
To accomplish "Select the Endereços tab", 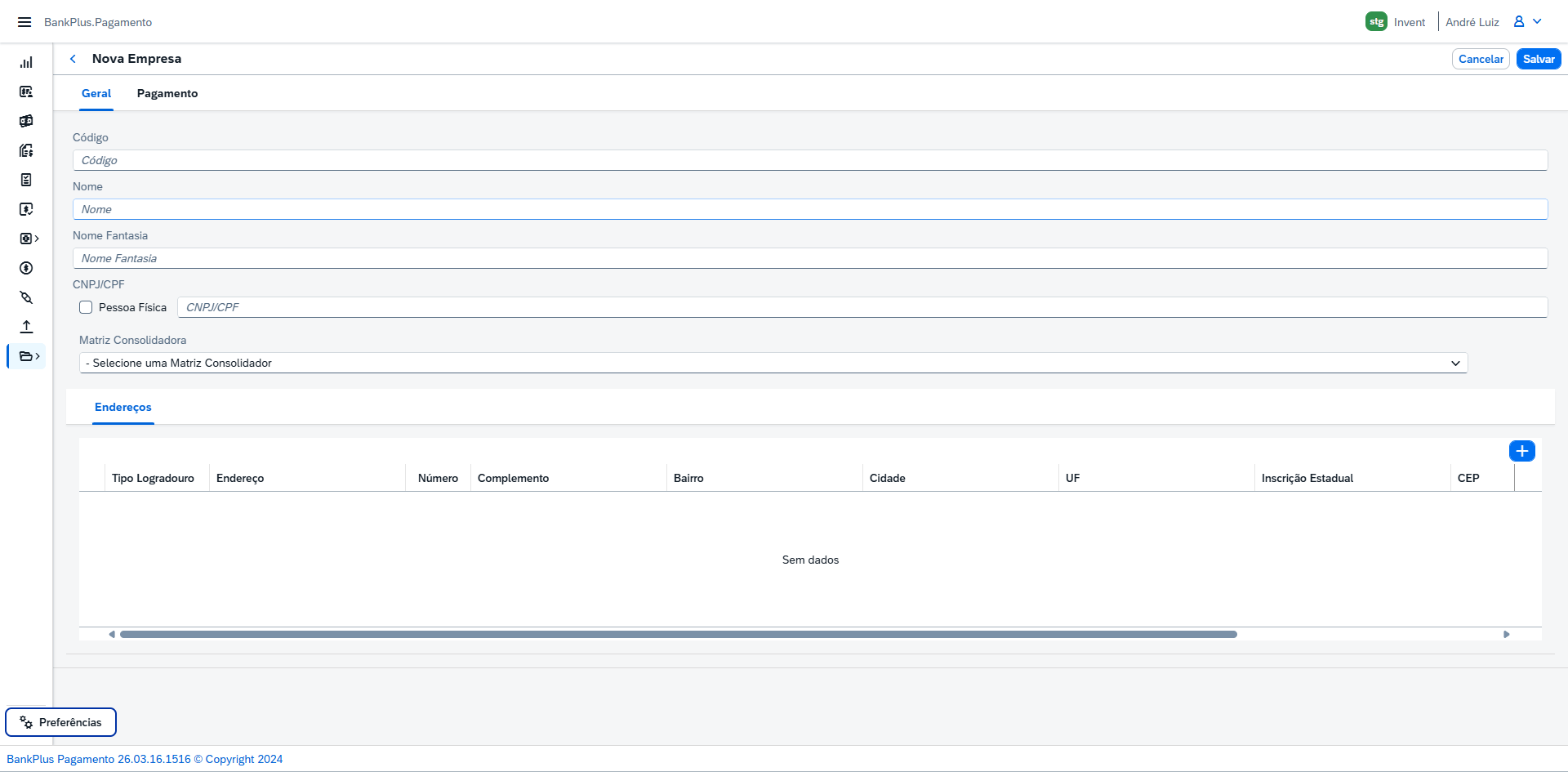I will [x=123, y=407].
